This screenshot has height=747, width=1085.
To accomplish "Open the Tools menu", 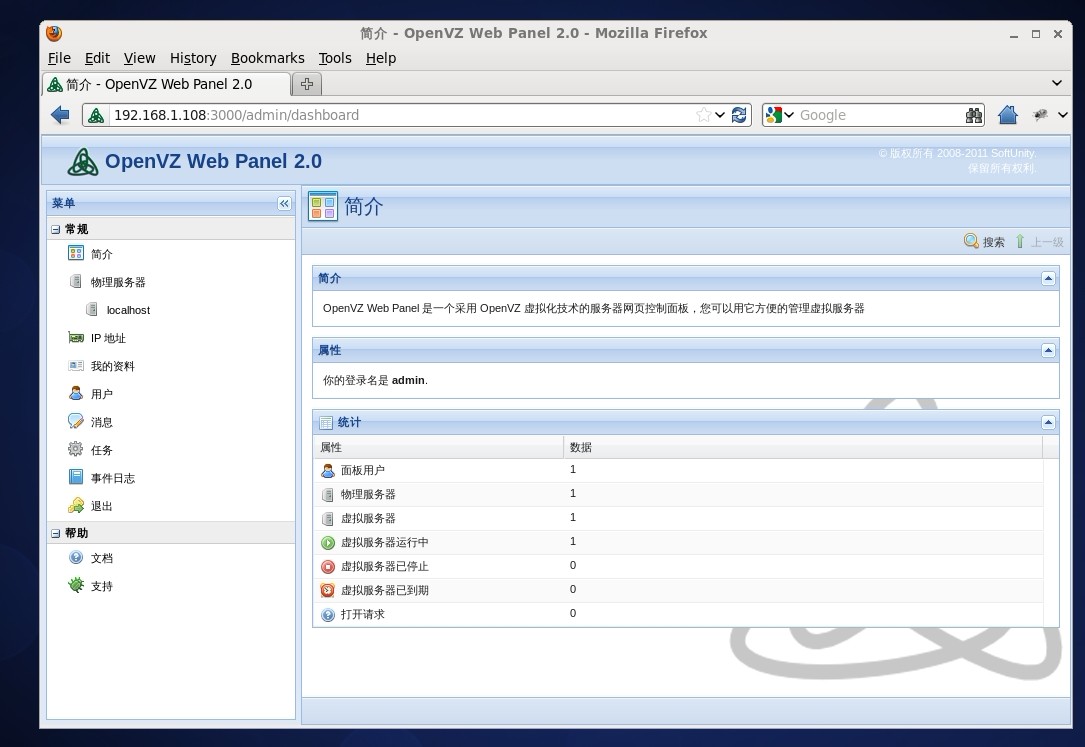I will click(335, 58).
